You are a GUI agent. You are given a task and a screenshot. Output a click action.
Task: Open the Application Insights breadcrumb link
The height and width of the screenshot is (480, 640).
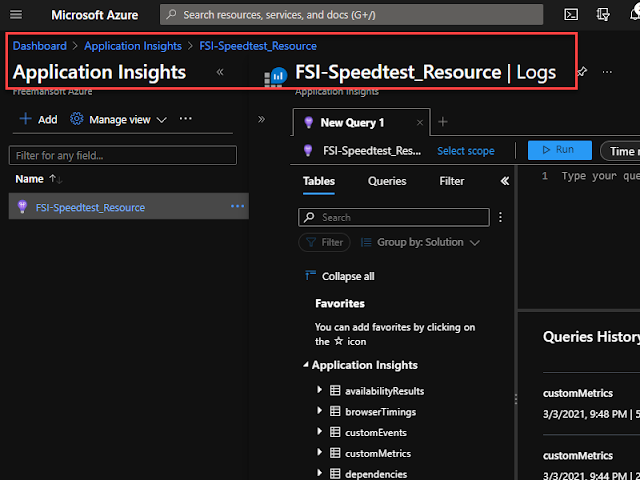(133, 46)
